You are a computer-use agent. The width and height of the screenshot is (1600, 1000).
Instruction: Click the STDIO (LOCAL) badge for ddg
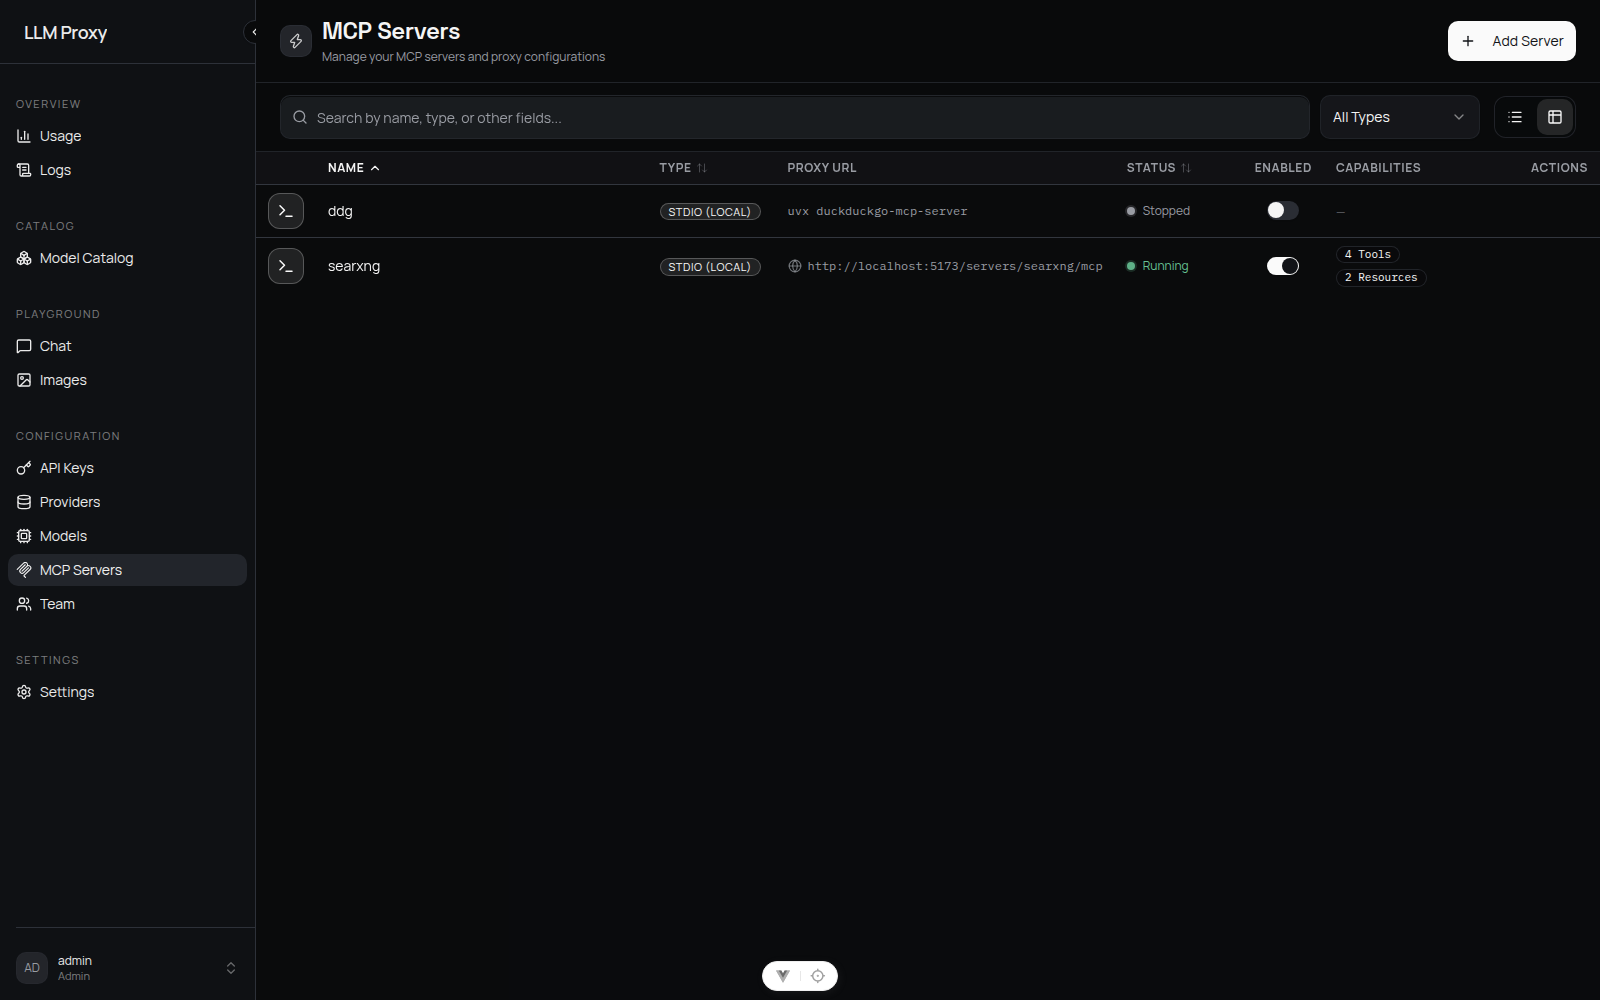tap(710, 211)
